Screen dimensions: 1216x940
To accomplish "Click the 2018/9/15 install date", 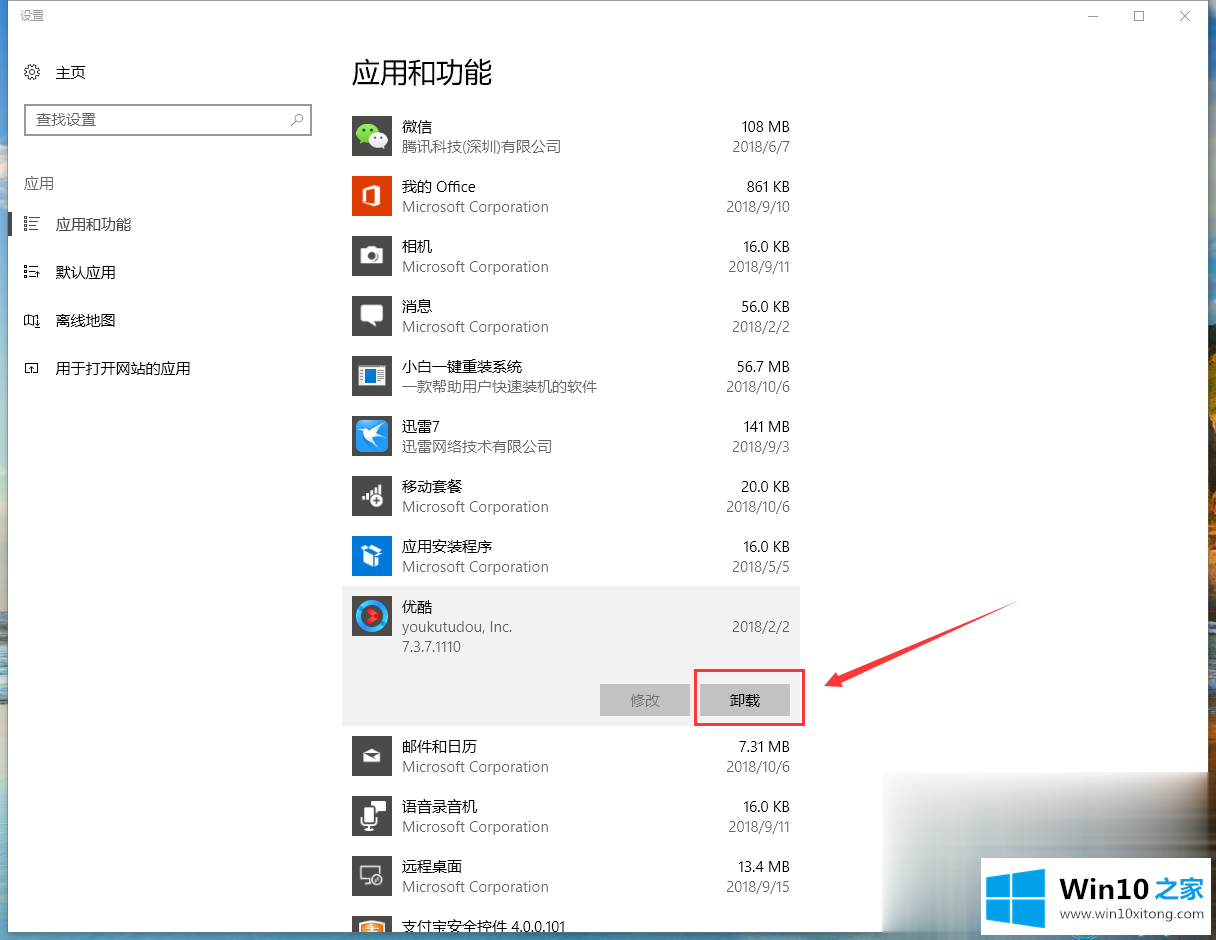I will tap(759, 886).
